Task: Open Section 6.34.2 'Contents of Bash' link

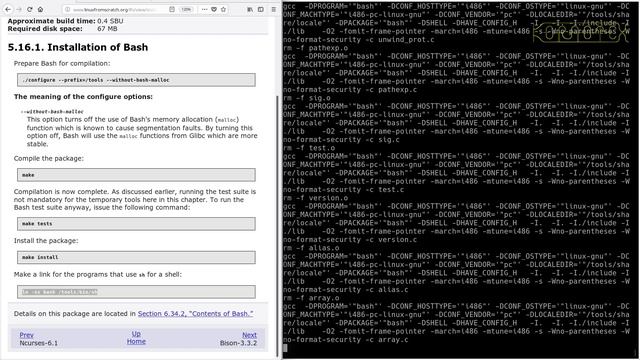Action: pos(196,313)
